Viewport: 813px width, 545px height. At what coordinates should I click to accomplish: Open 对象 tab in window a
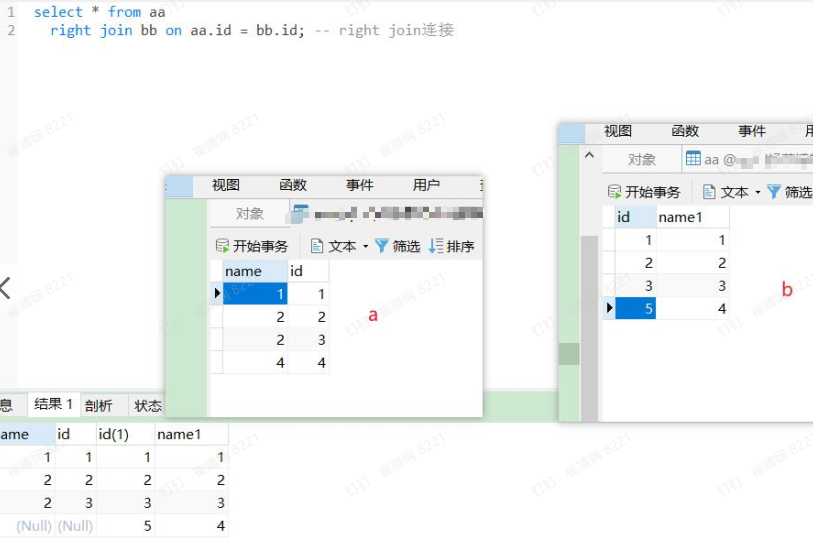[x=249, y=213]
